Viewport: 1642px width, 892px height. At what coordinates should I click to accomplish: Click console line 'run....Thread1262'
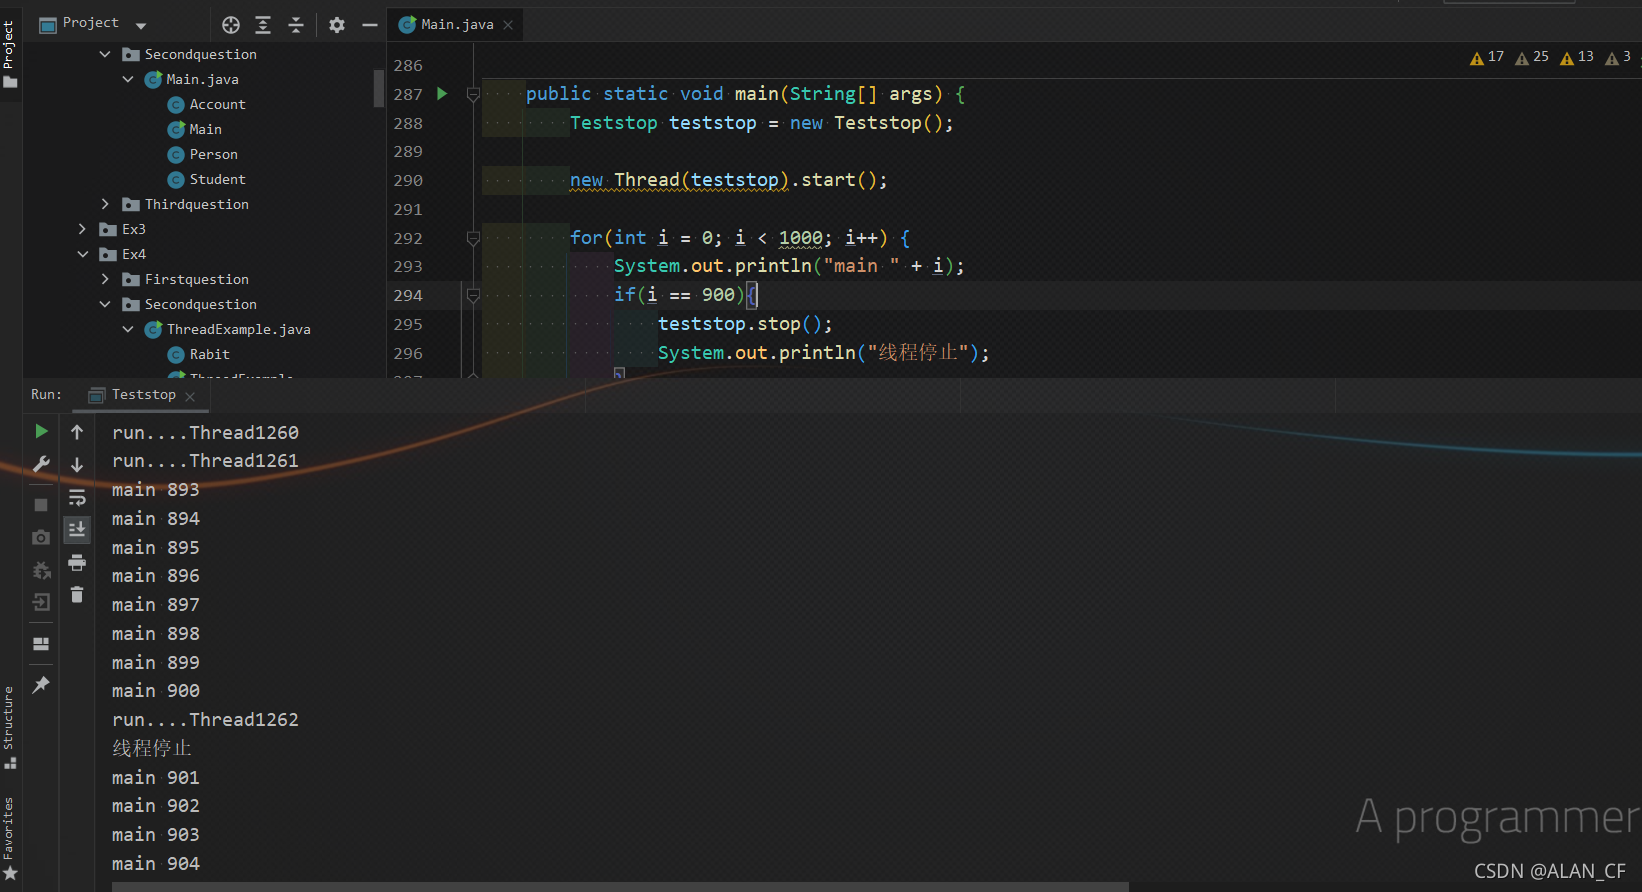click(205, 720)
